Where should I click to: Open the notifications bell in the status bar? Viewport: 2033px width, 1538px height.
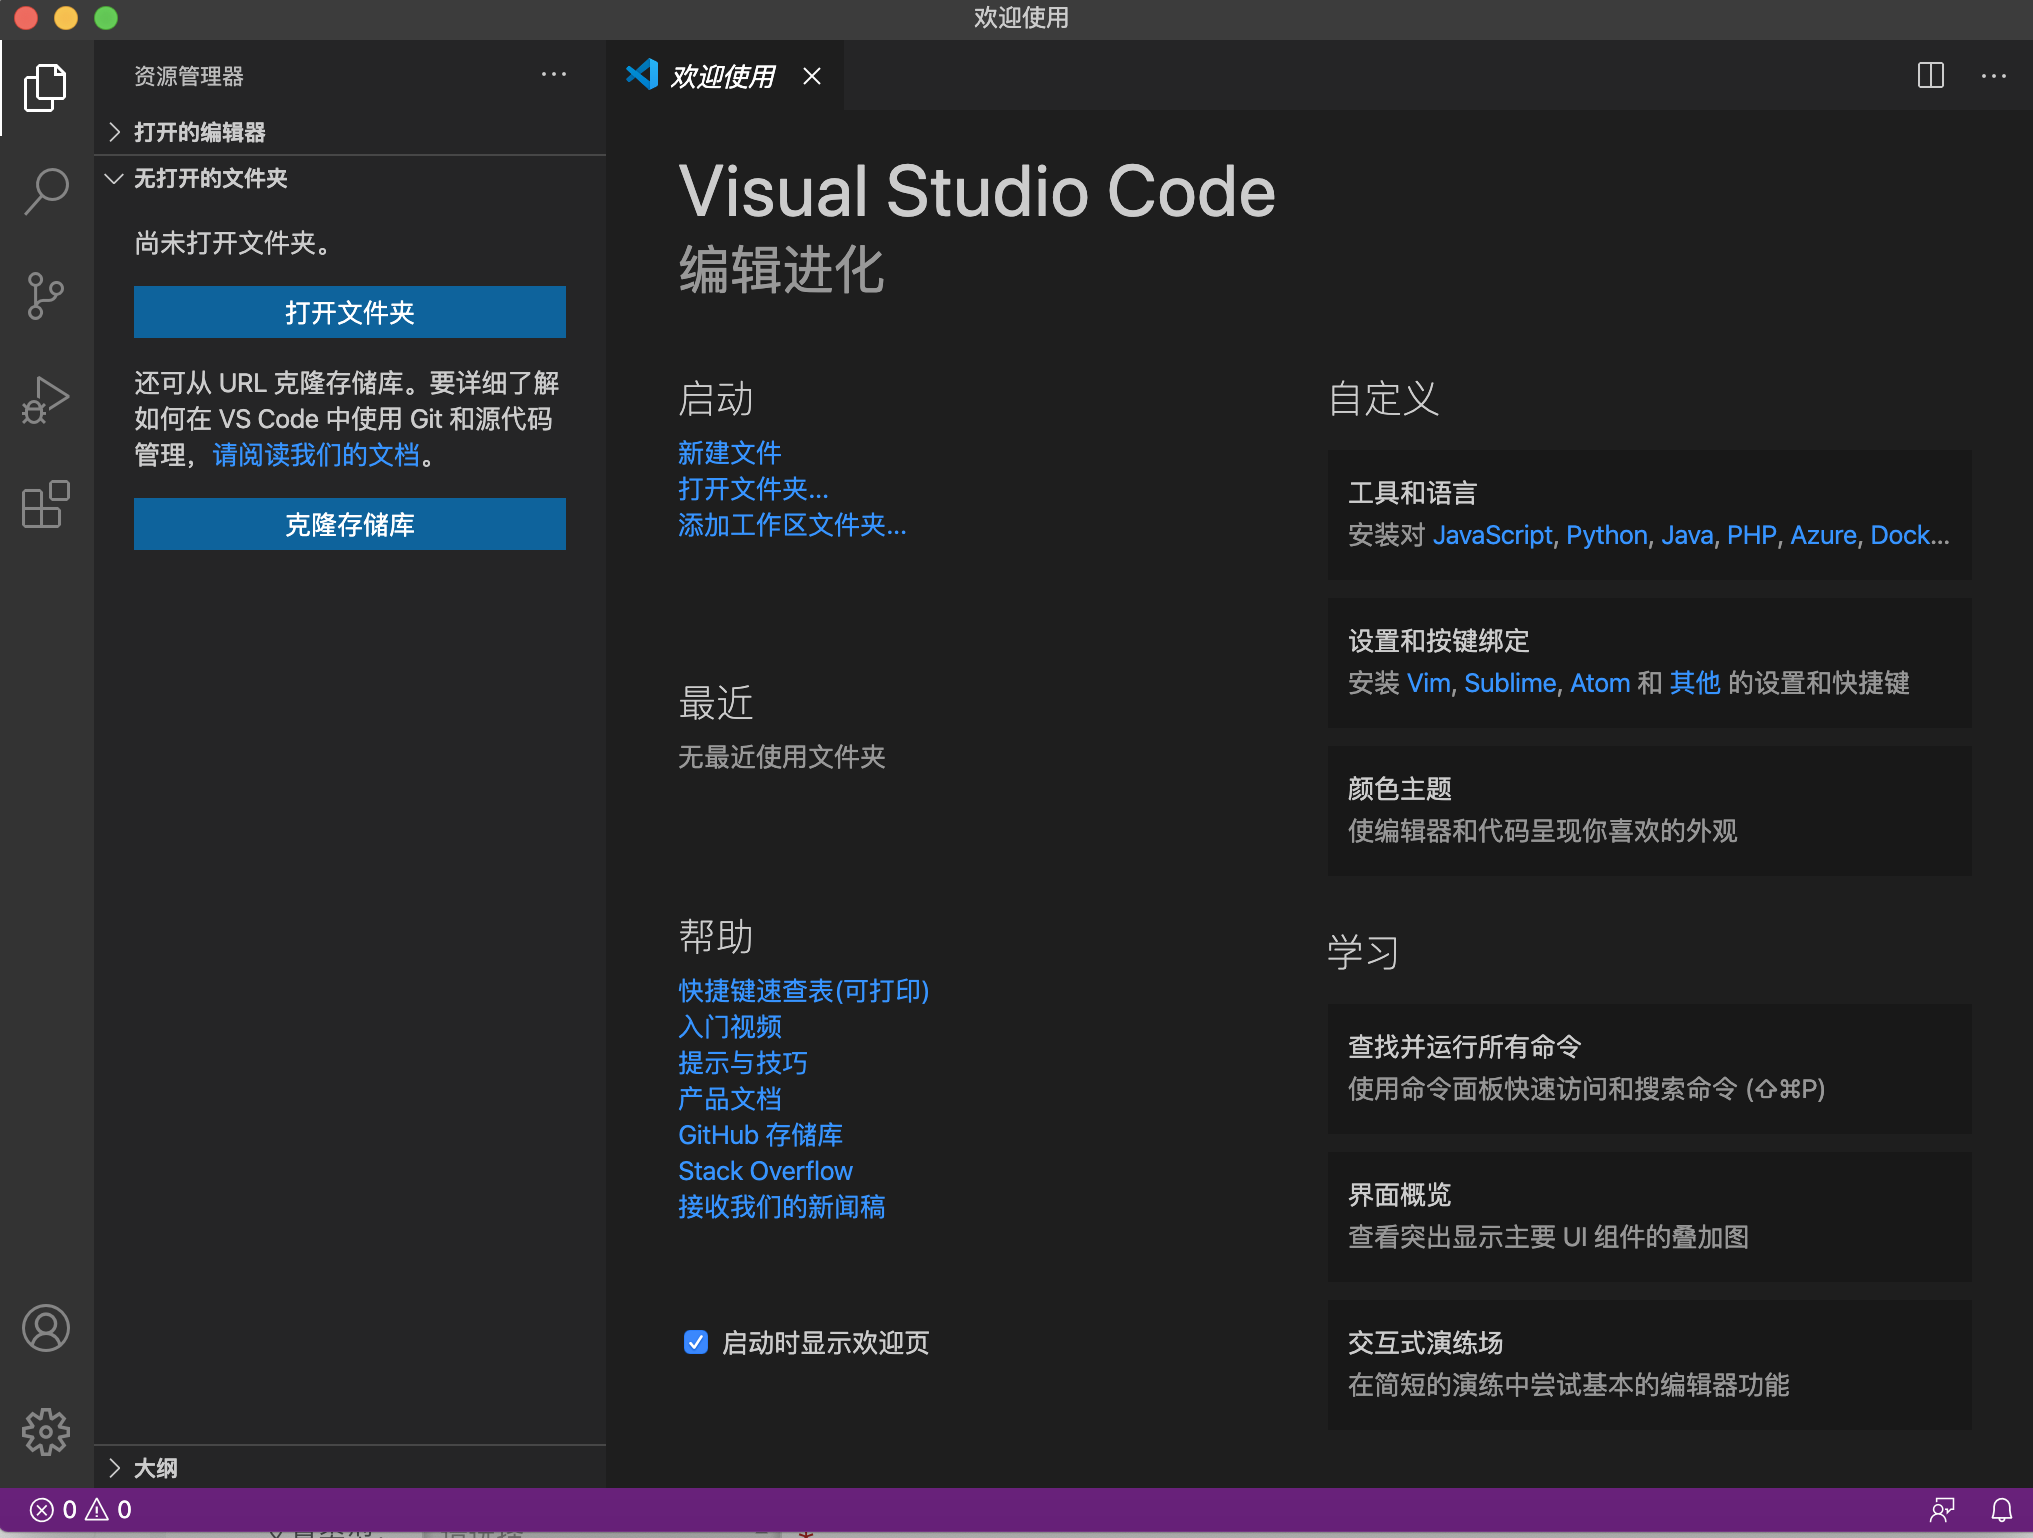(x=1998, y=1510)
